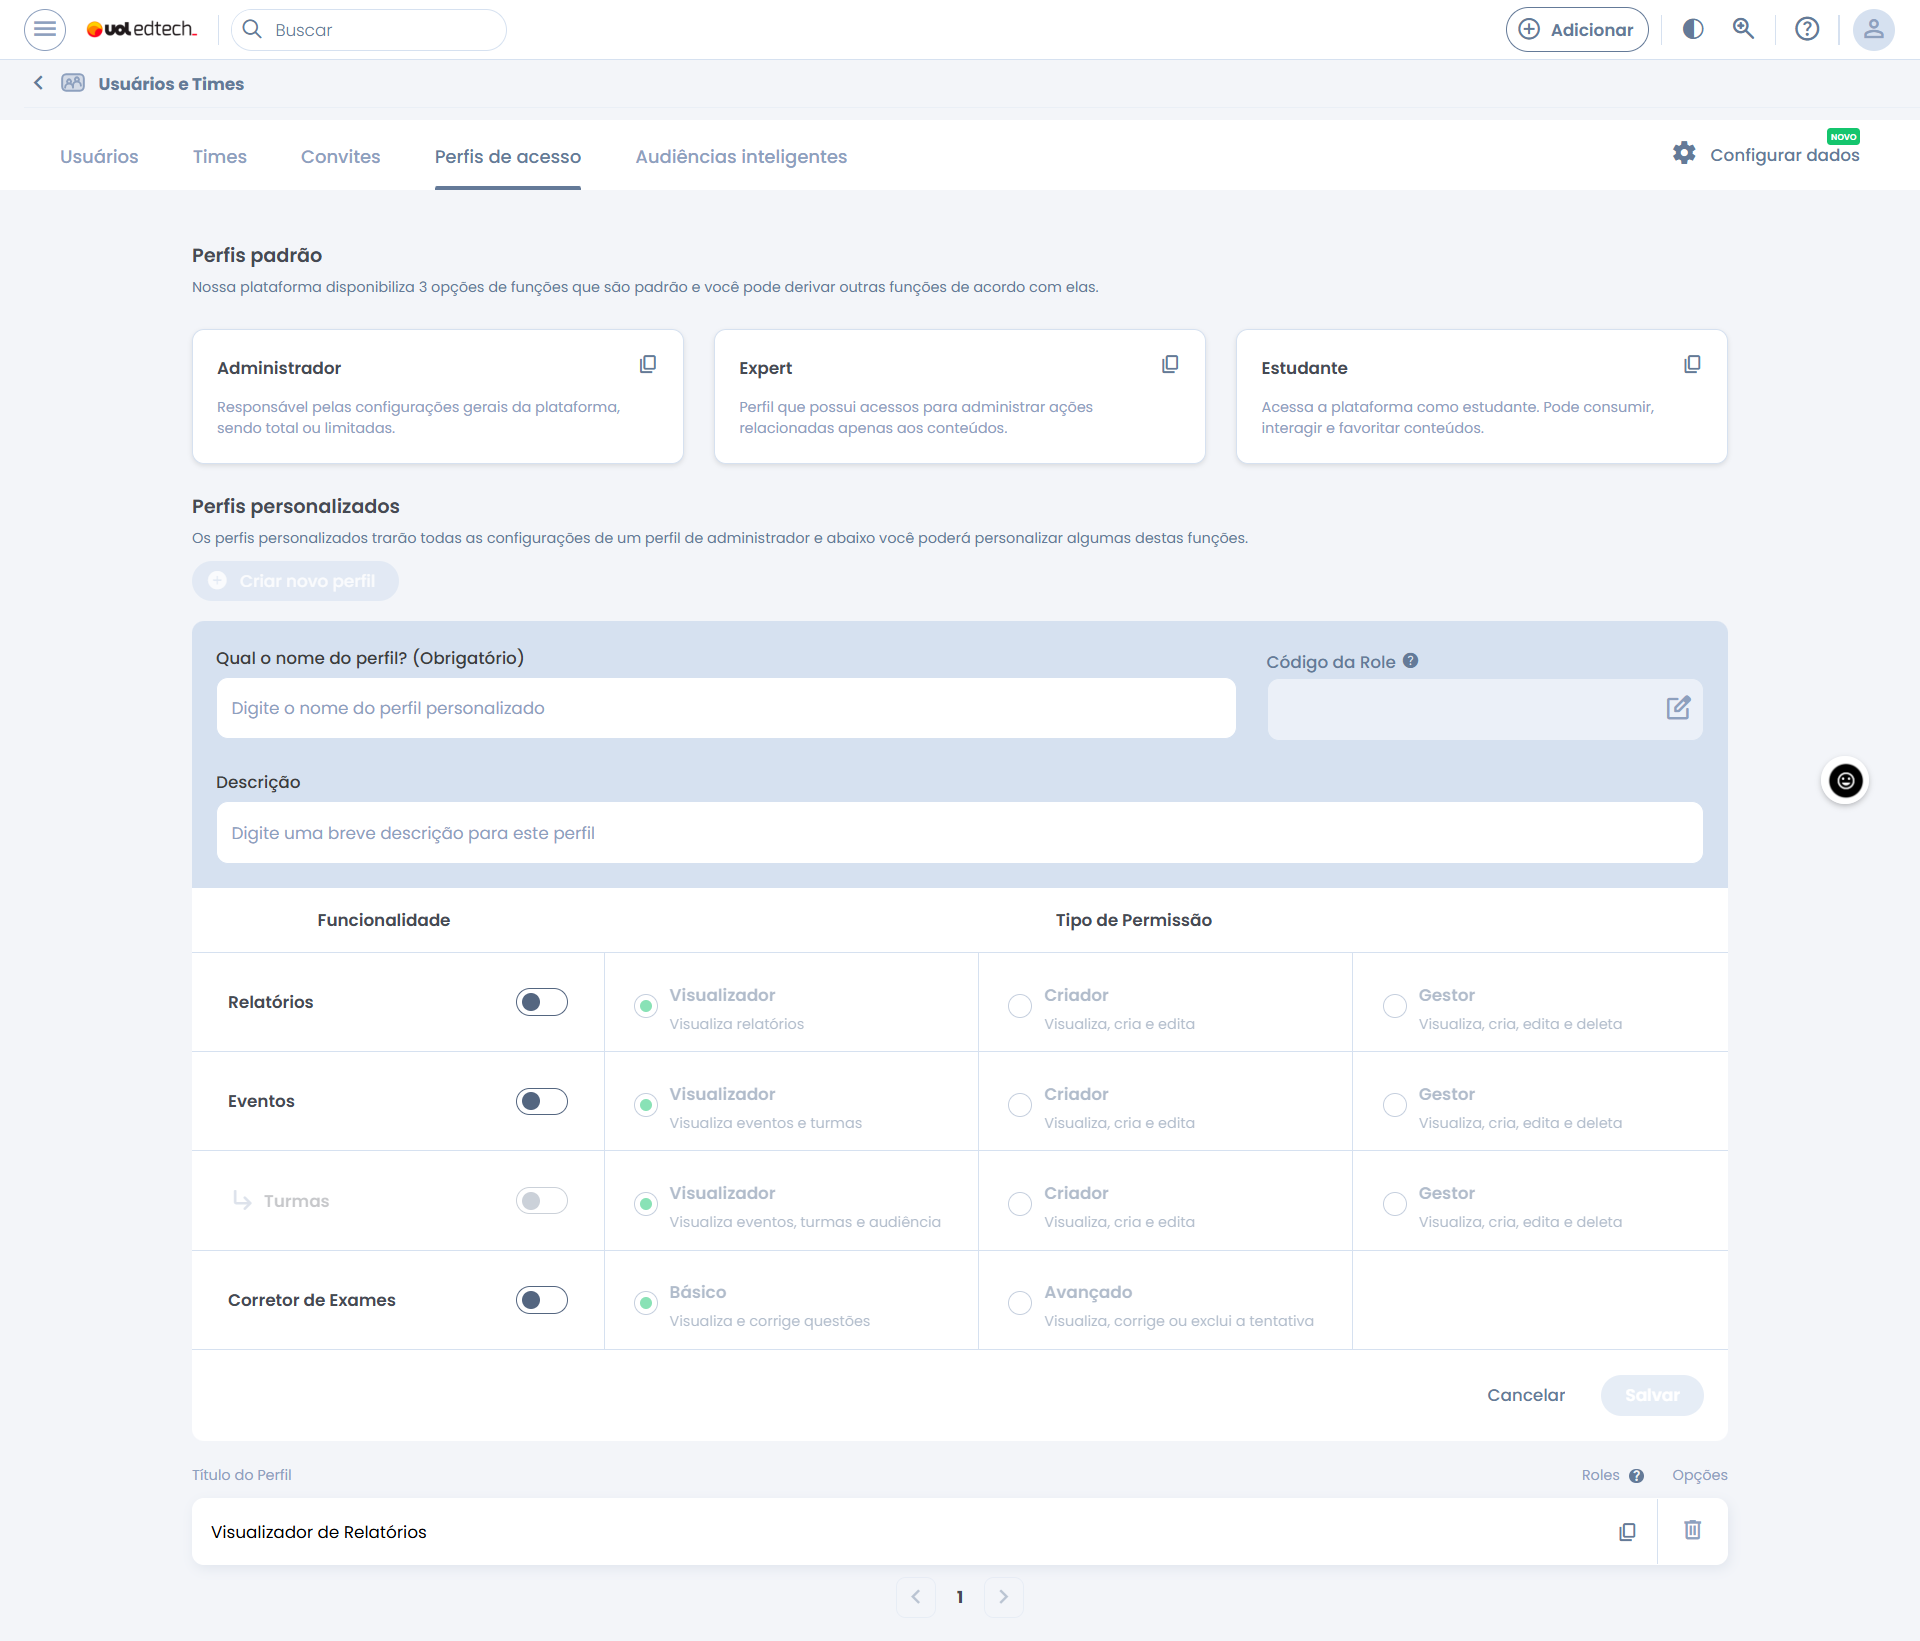
Task: Click the help question mark icon
Action: (1807, 29)
